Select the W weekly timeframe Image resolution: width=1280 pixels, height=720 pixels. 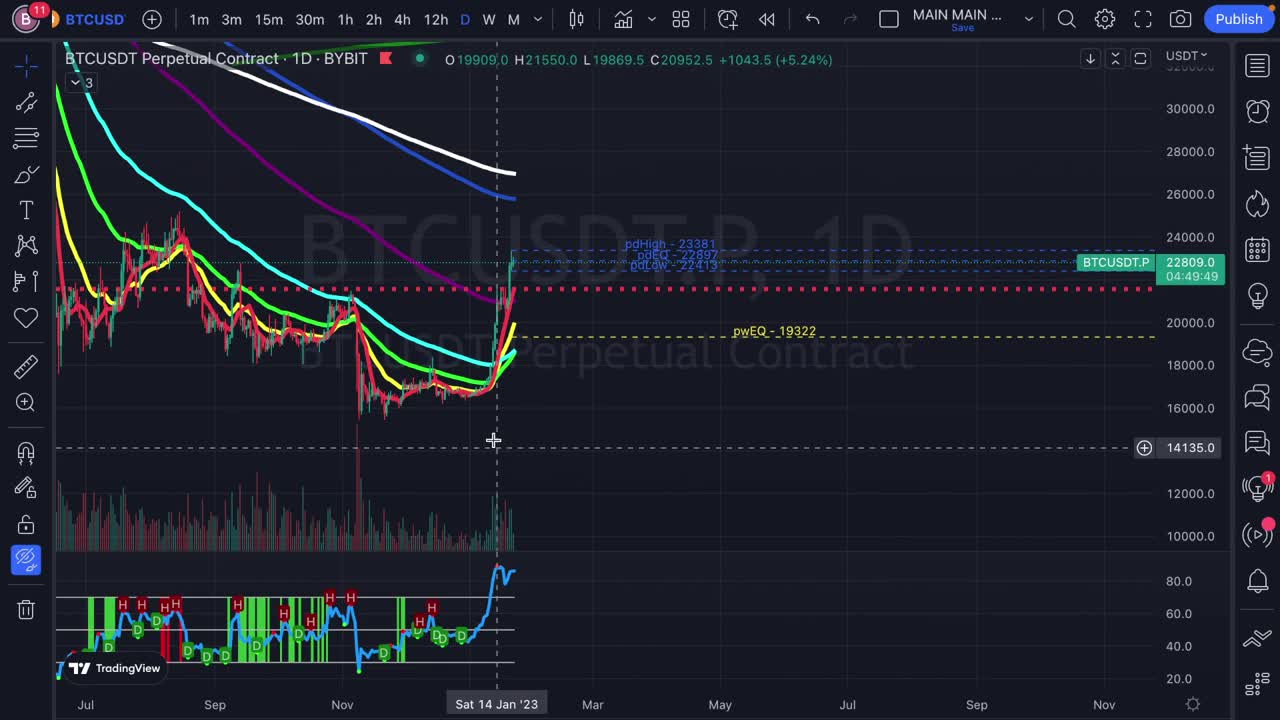[489, 19]
